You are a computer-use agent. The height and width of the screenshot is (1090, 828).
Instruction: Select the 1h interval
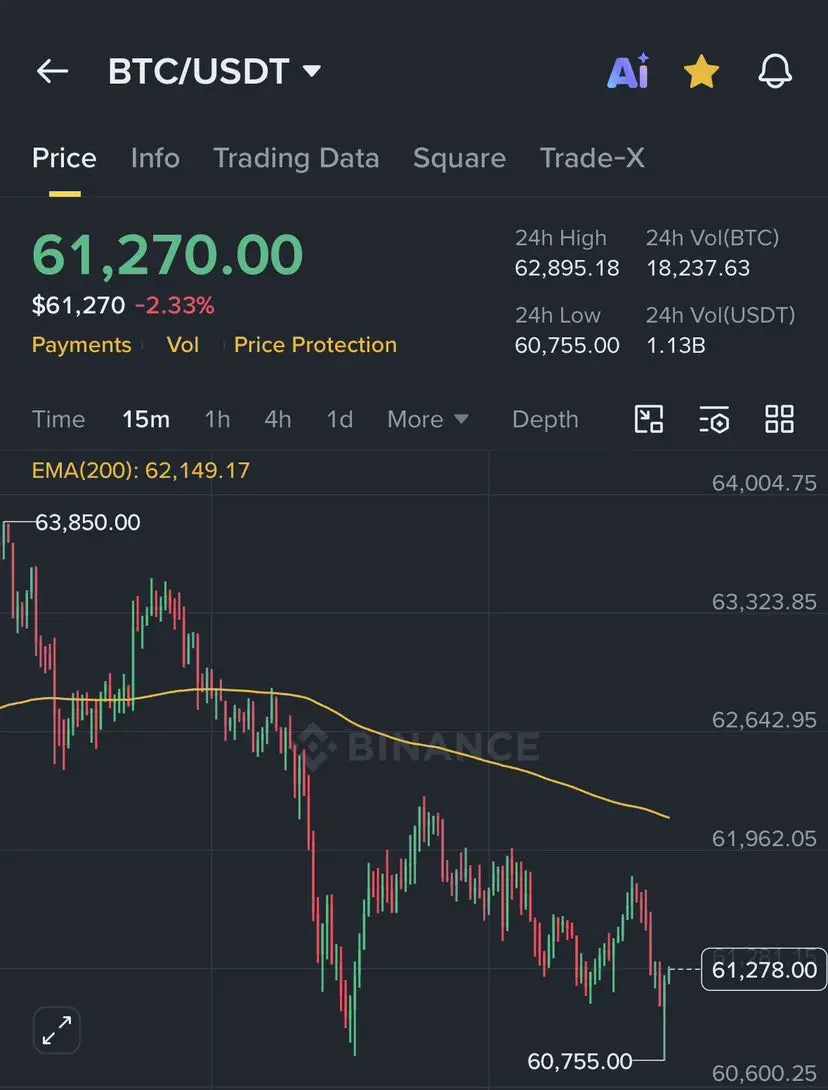point(217,419)
